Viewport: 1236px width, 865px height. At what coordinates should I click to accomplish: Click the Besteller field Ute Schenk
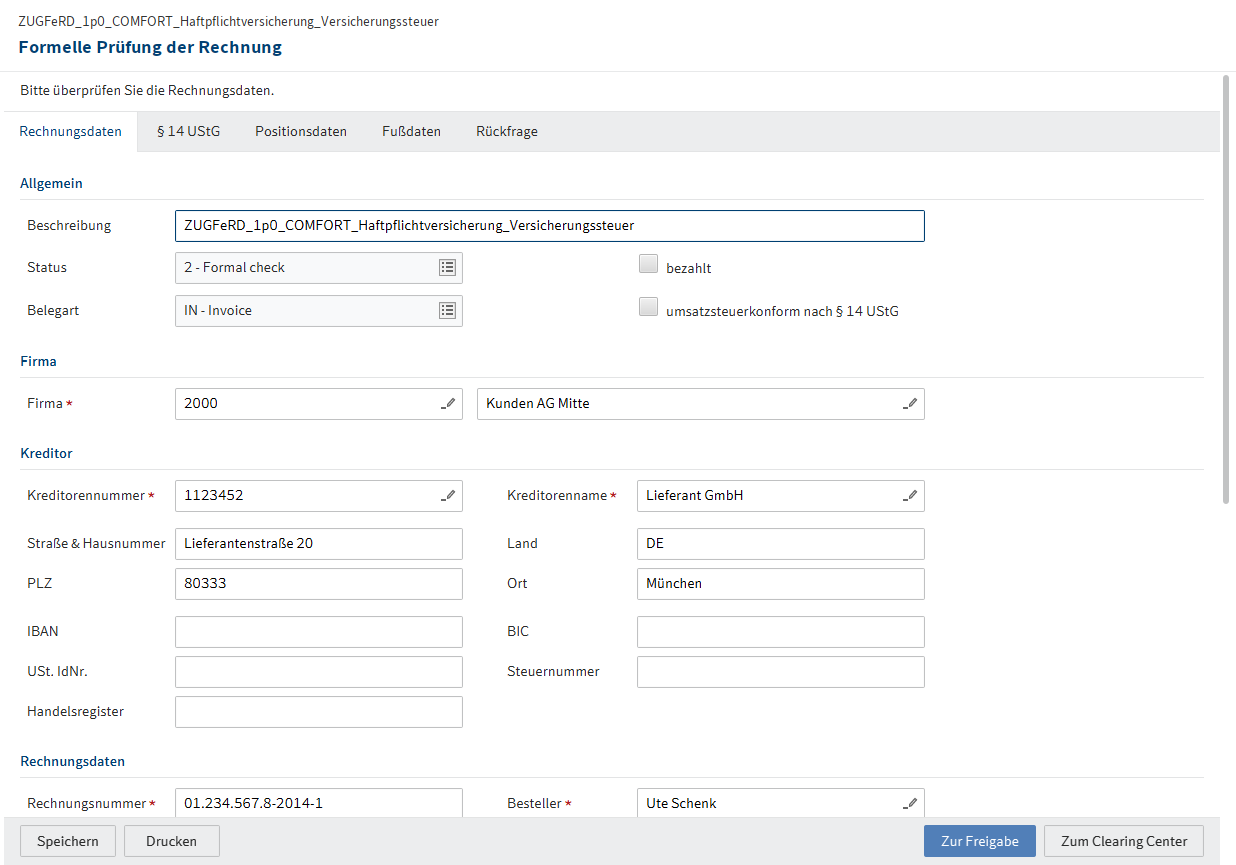[x=781, y=803]
